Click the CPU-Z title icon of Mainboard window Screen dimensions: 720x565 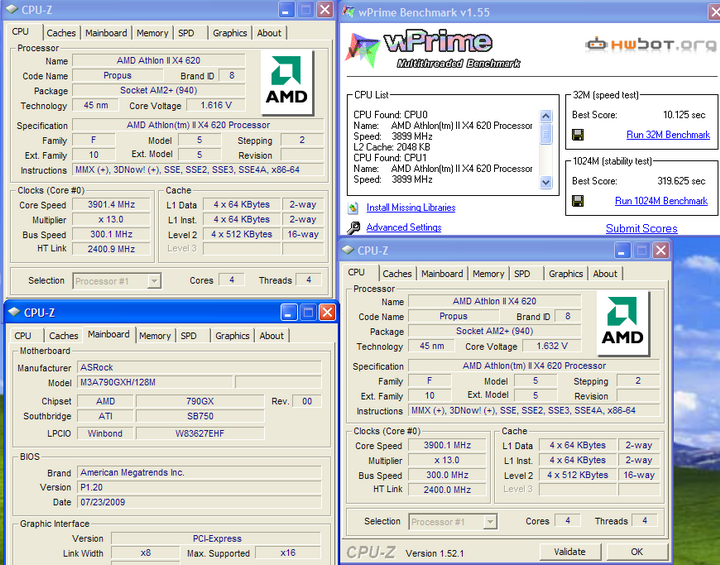(x=14, y=312)
